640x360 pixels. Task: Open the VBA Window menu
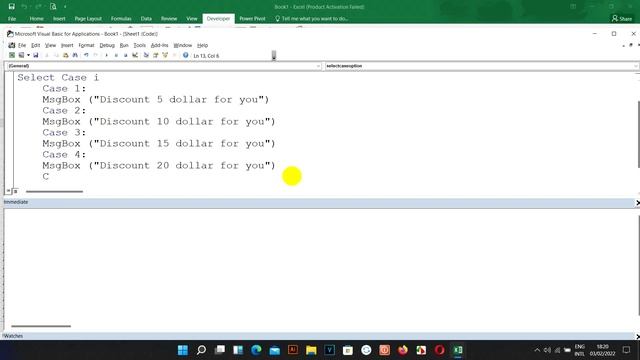coord(182,45)
